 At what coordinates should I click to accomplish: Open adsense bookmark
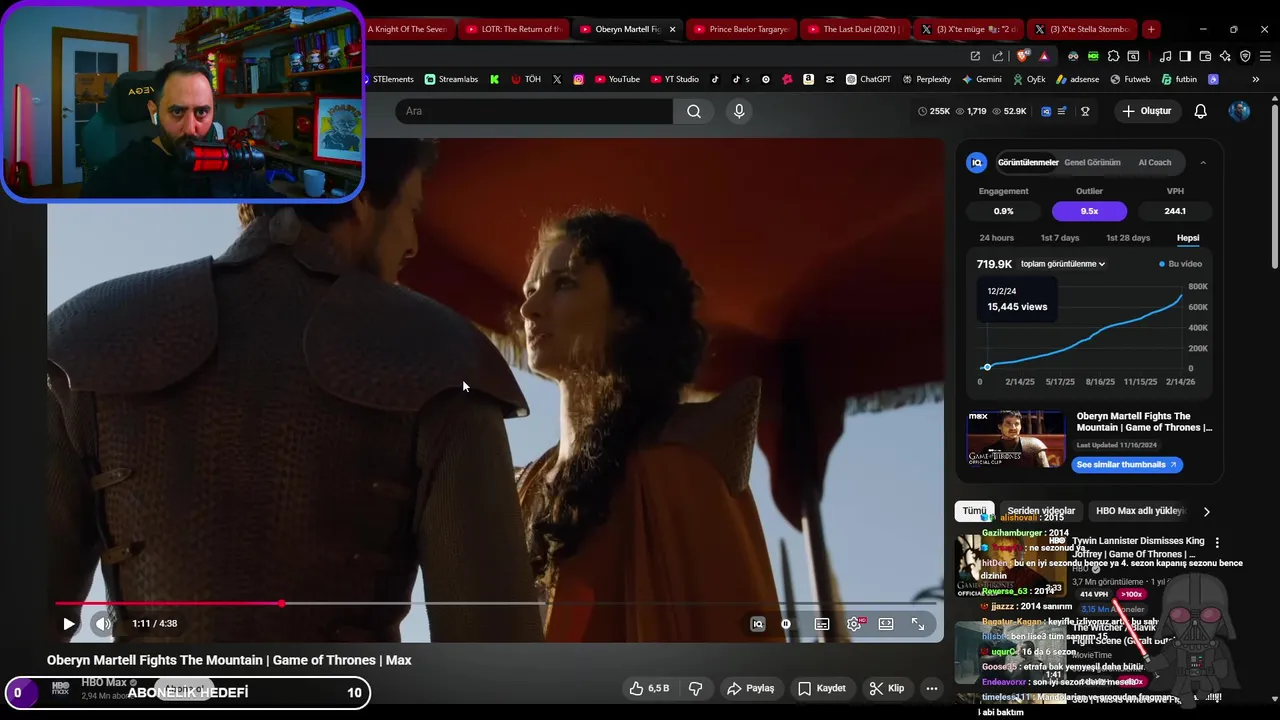click(1077, 79)
